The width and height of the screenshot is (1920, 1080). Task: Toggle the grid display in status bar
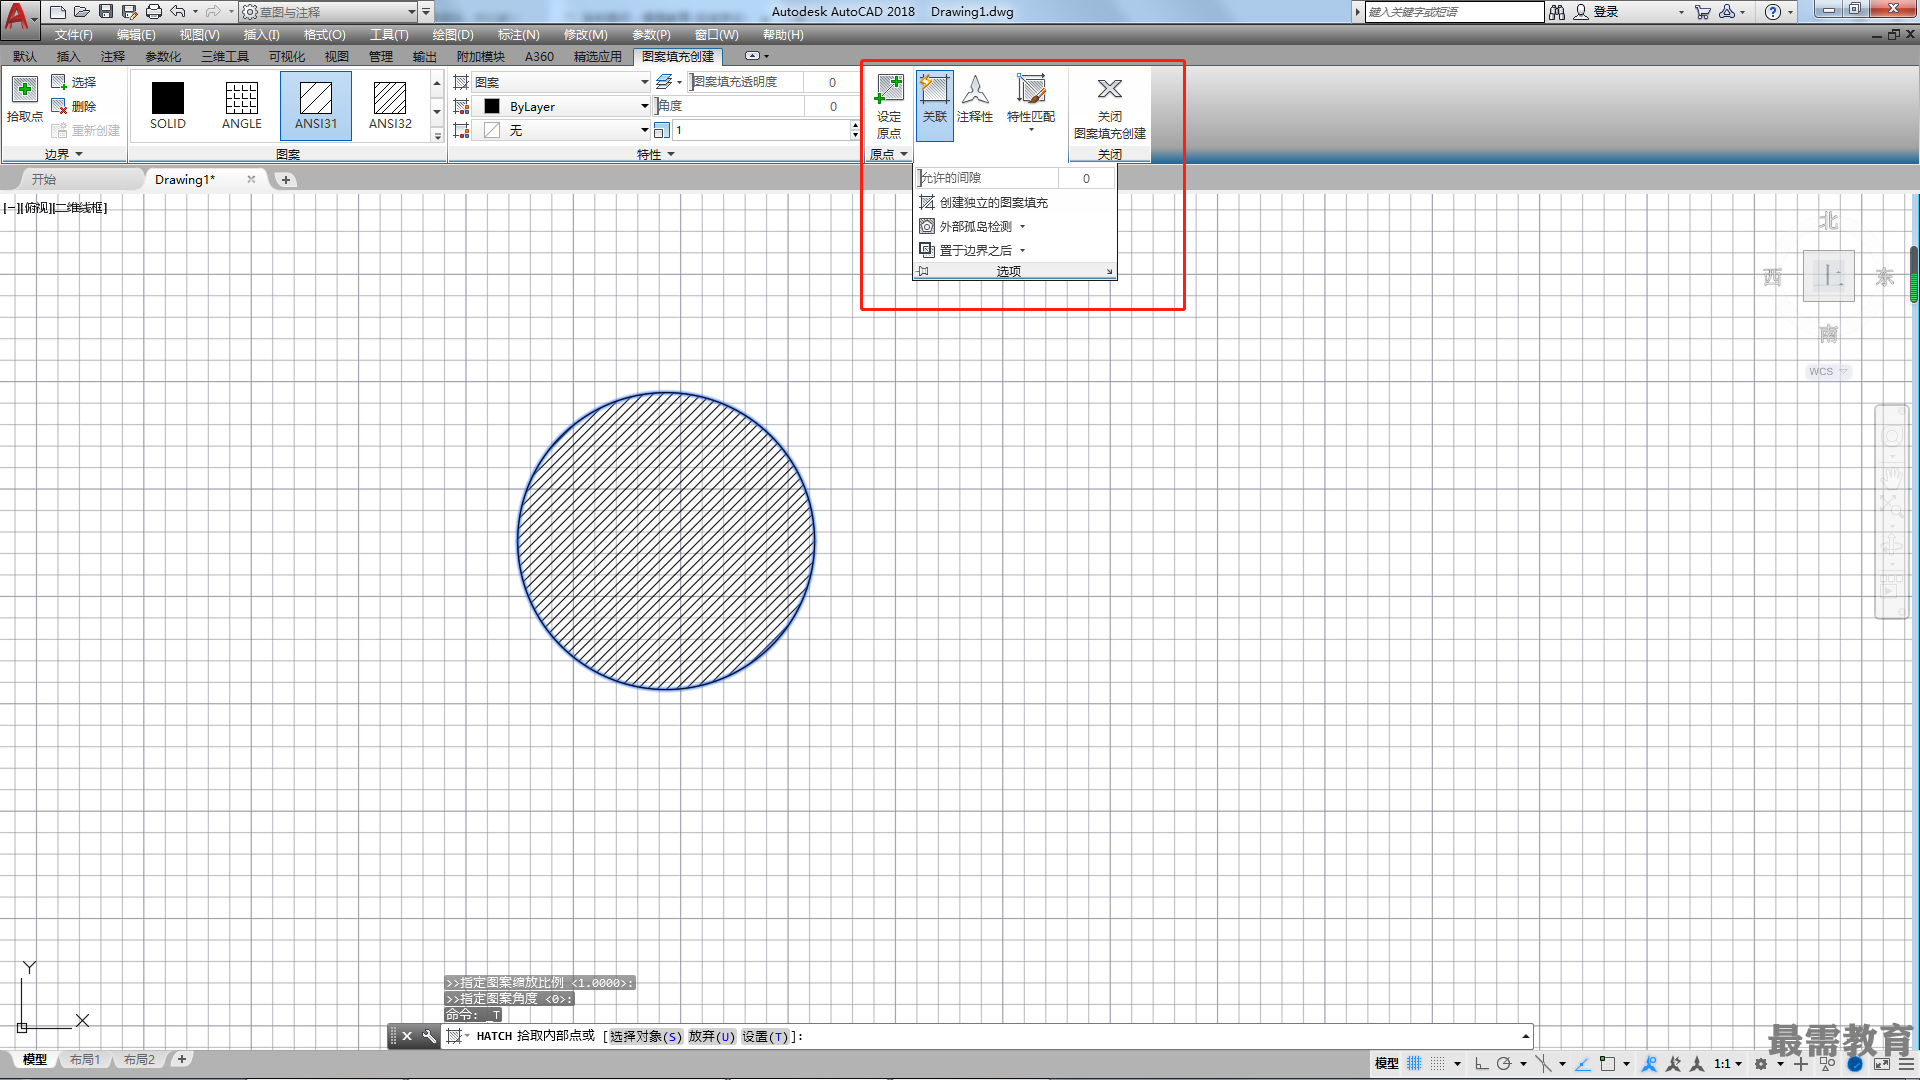[1414, 1064]
